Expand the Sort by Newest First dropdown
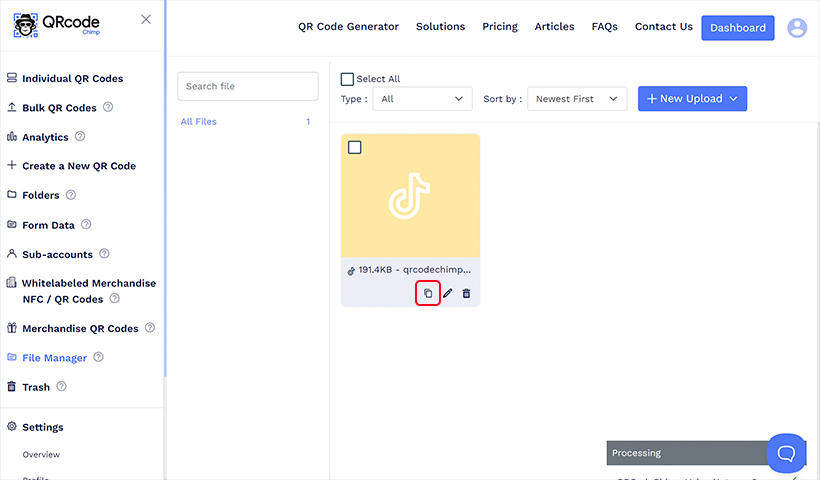 [577, 99]
